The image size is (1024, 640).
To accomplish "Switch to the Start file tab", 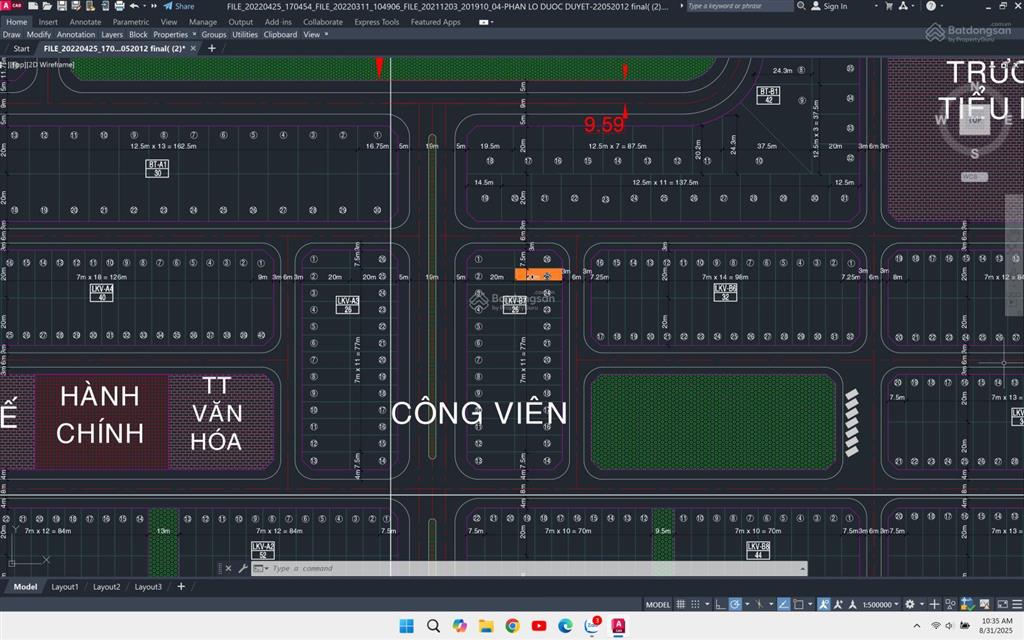I will click(22, 48).
